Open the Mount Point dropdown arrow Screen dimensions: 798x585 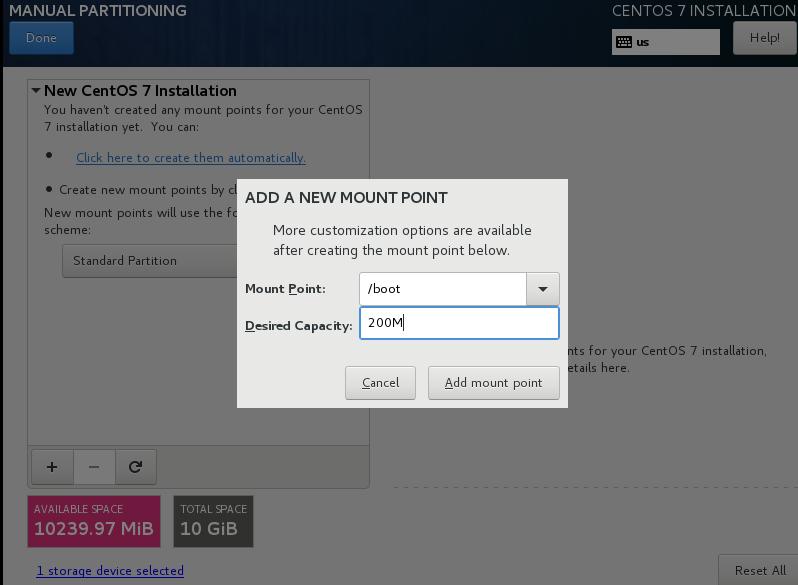[x=542, y=289]
